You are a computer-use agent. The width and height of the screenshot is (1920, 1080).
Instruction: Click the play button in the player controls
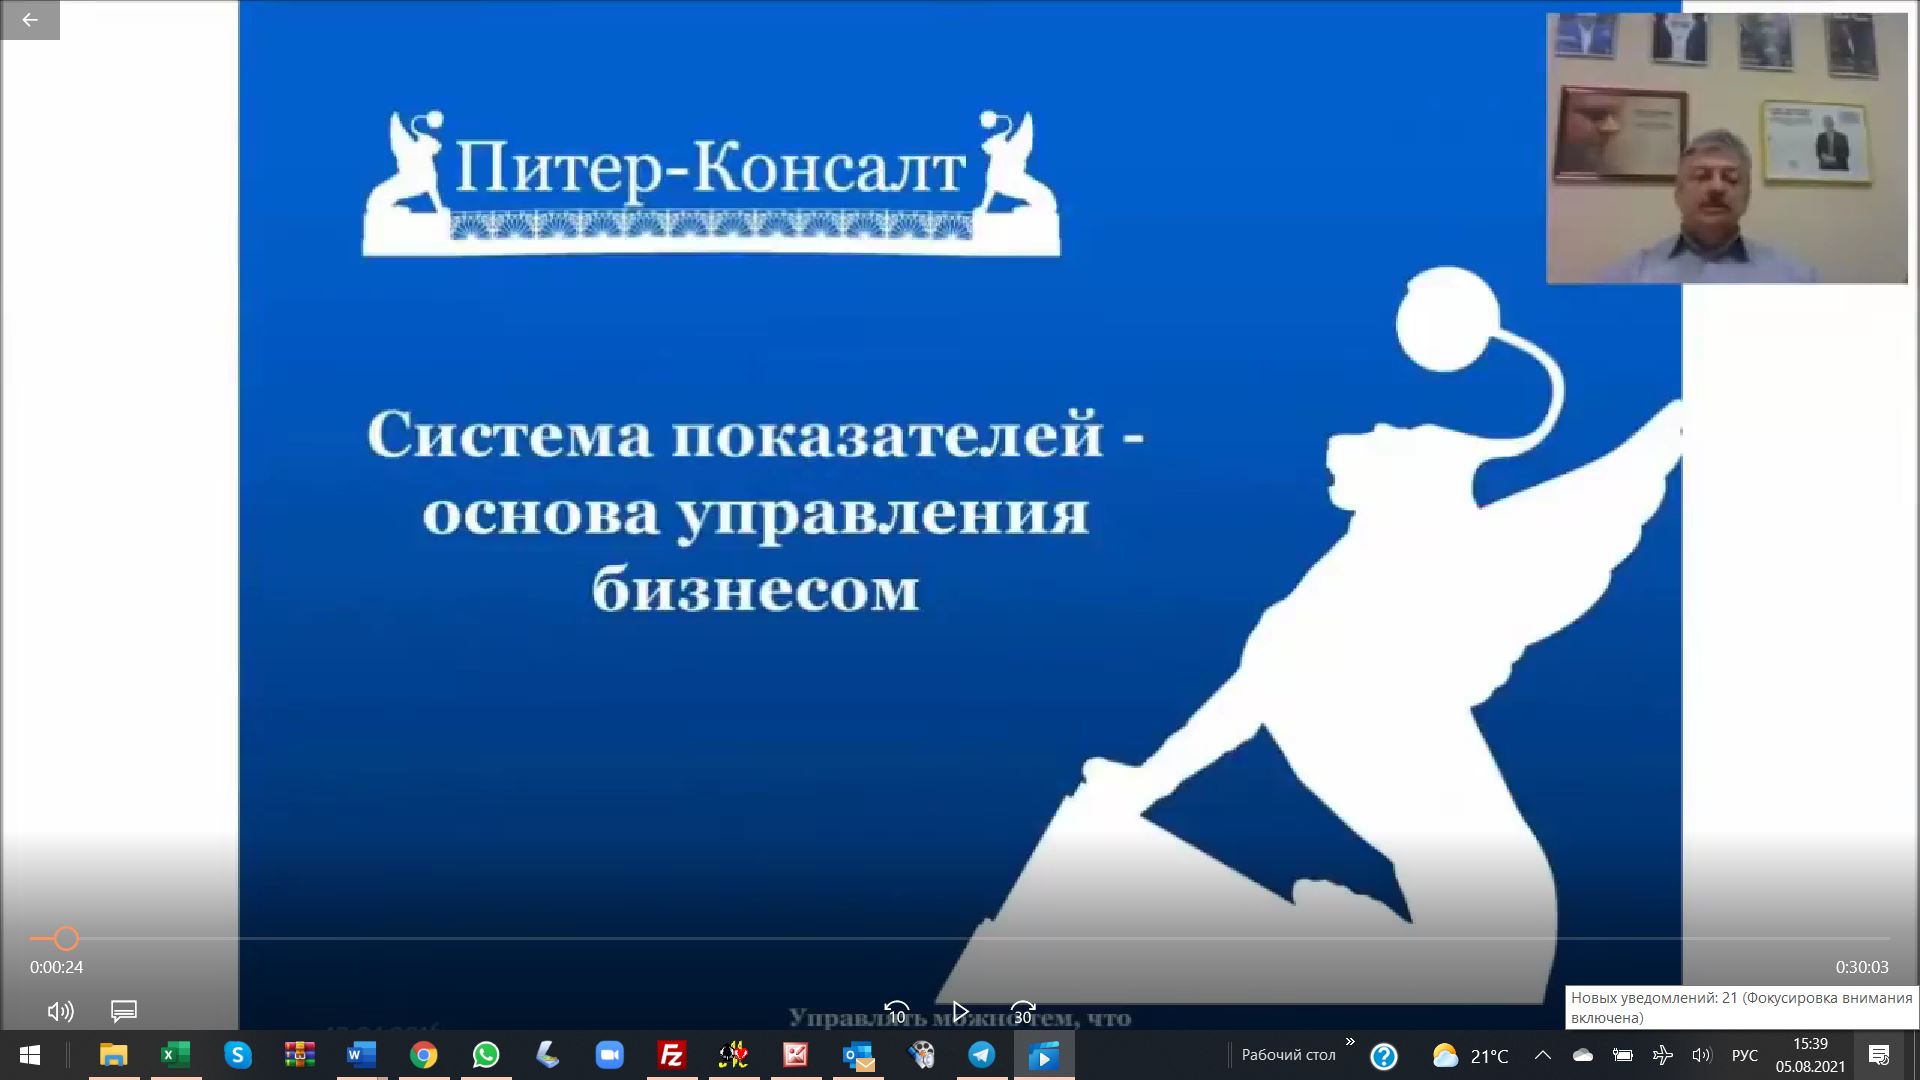[960, 1010]
